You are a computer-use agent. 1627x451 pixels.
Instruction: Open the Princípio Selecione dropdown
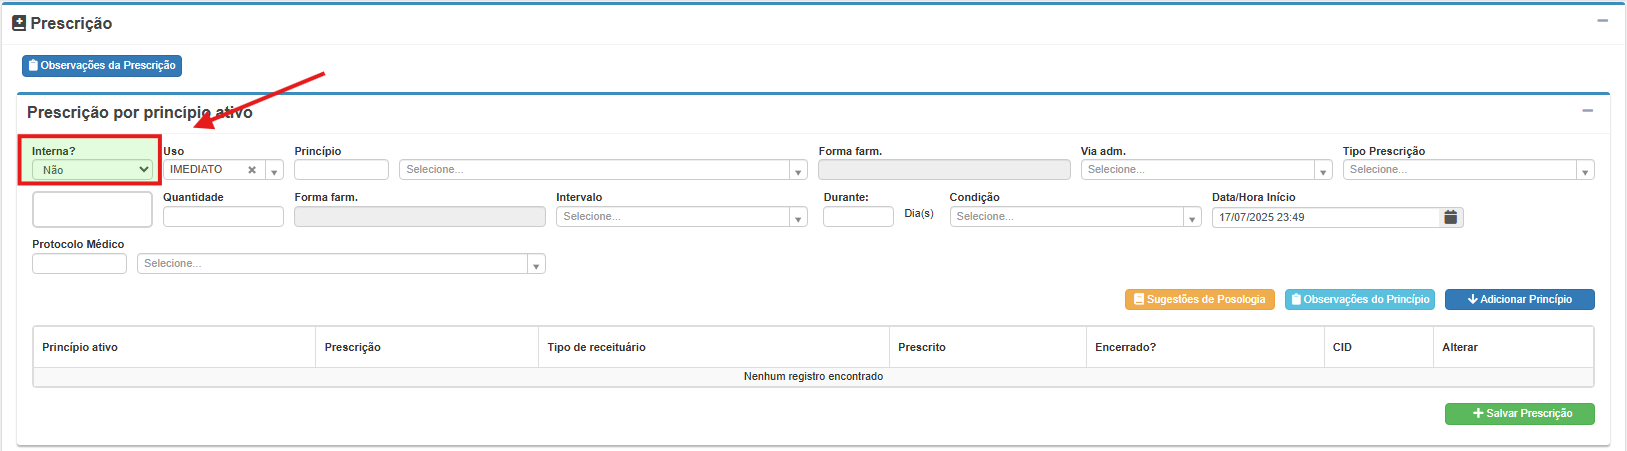(602, 170)
